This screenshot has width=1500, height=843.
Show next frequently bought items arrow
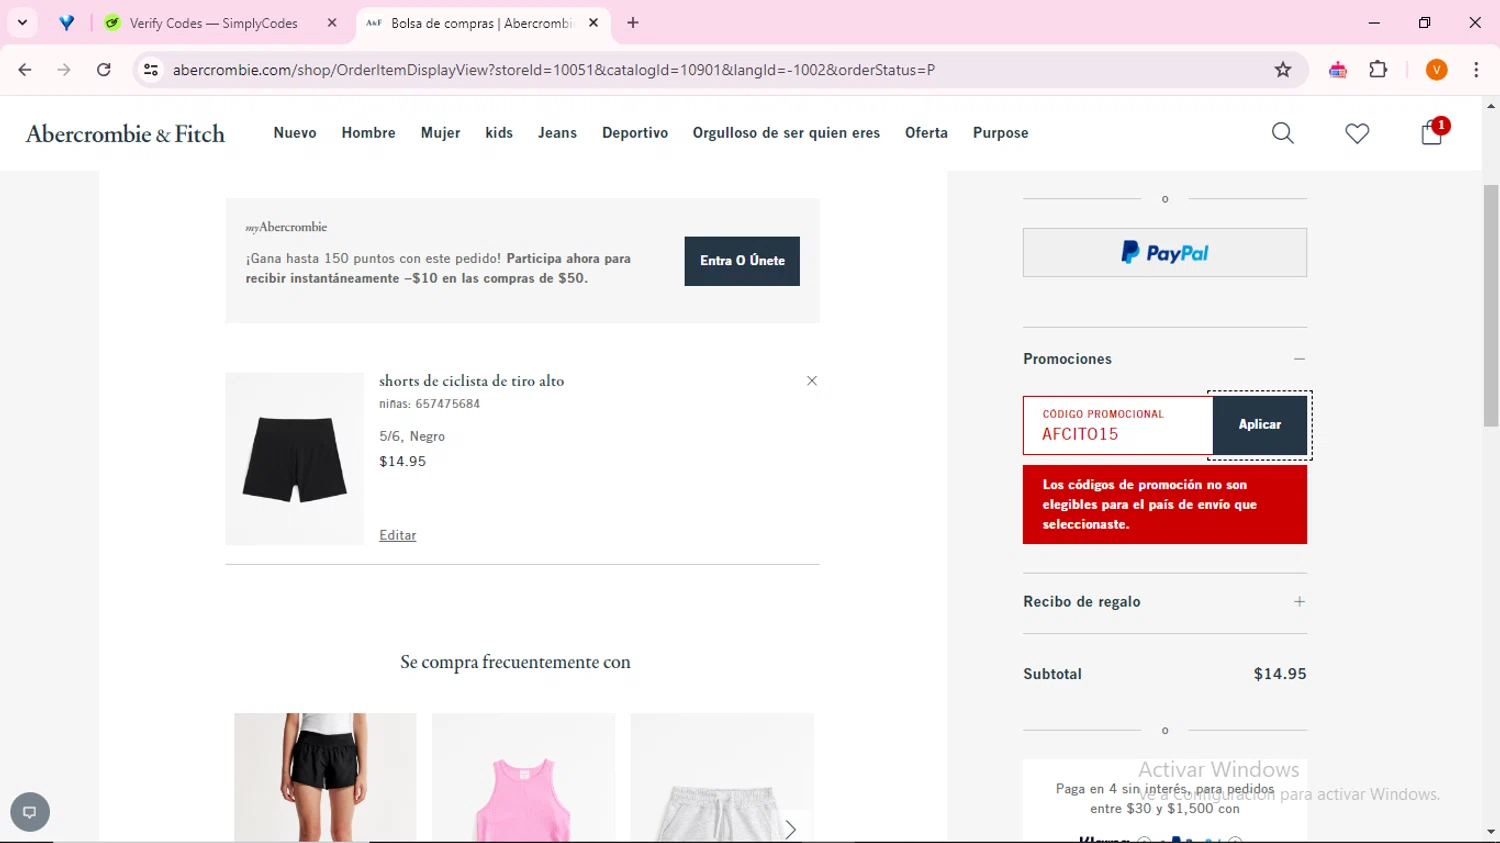(x=791, y=829)
